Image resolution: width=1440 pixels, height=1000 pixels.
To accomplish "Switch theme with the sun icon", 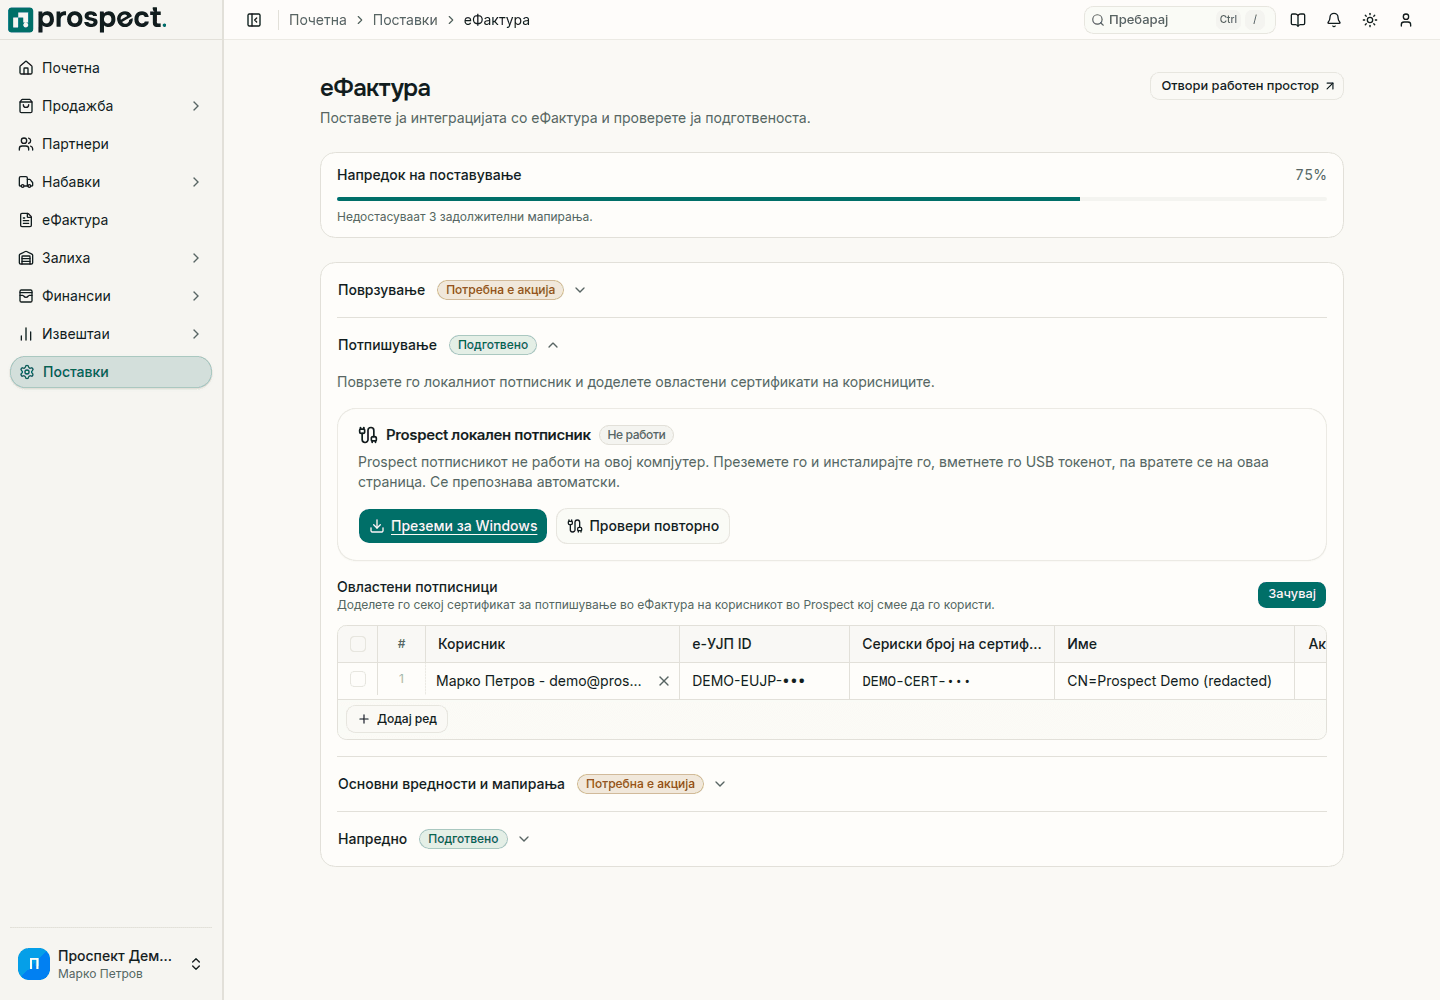I will click(x=1370, y=20).
